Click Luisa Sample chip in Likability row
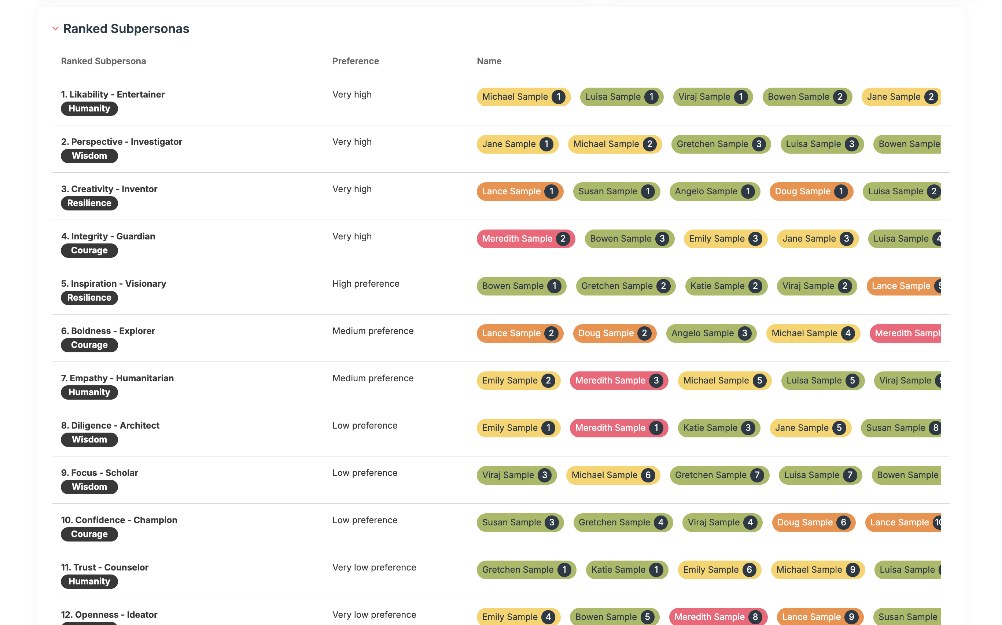The image size is (1002, 625). click(621, 97)
